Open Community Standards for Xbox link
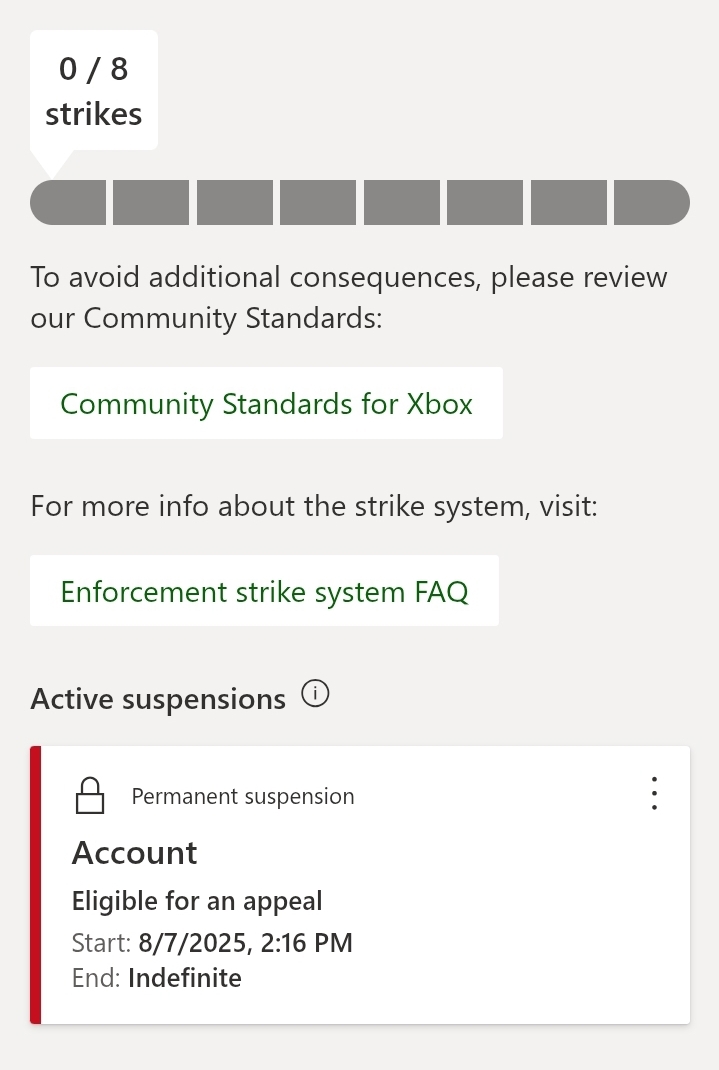This screenshot has width=719, height=1070. coord(266,403)
